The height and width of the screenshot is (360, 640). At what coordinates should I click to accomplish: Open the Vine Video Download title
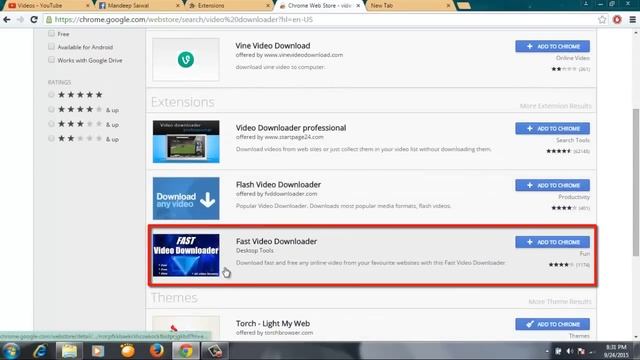(273, 46)
